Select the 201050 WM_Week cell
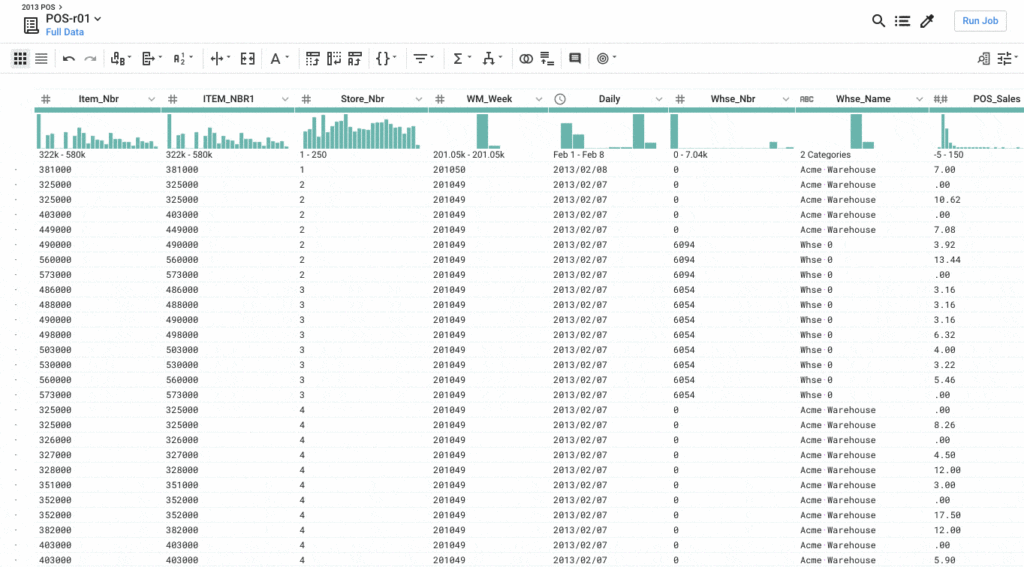The height and width of the screenshot is (567, 1024). (449, 170)
